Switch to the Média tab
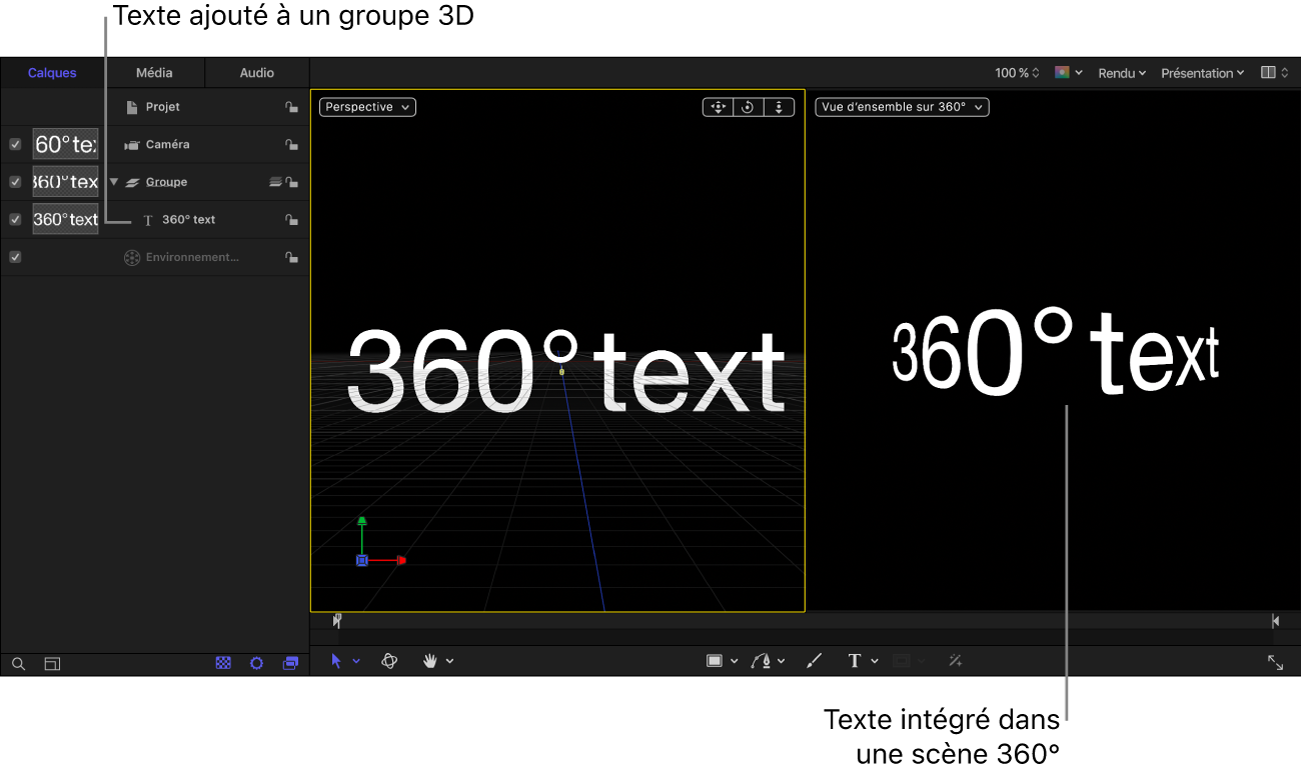Viewport: 1301px width, 774px height. tap(154, 72)
